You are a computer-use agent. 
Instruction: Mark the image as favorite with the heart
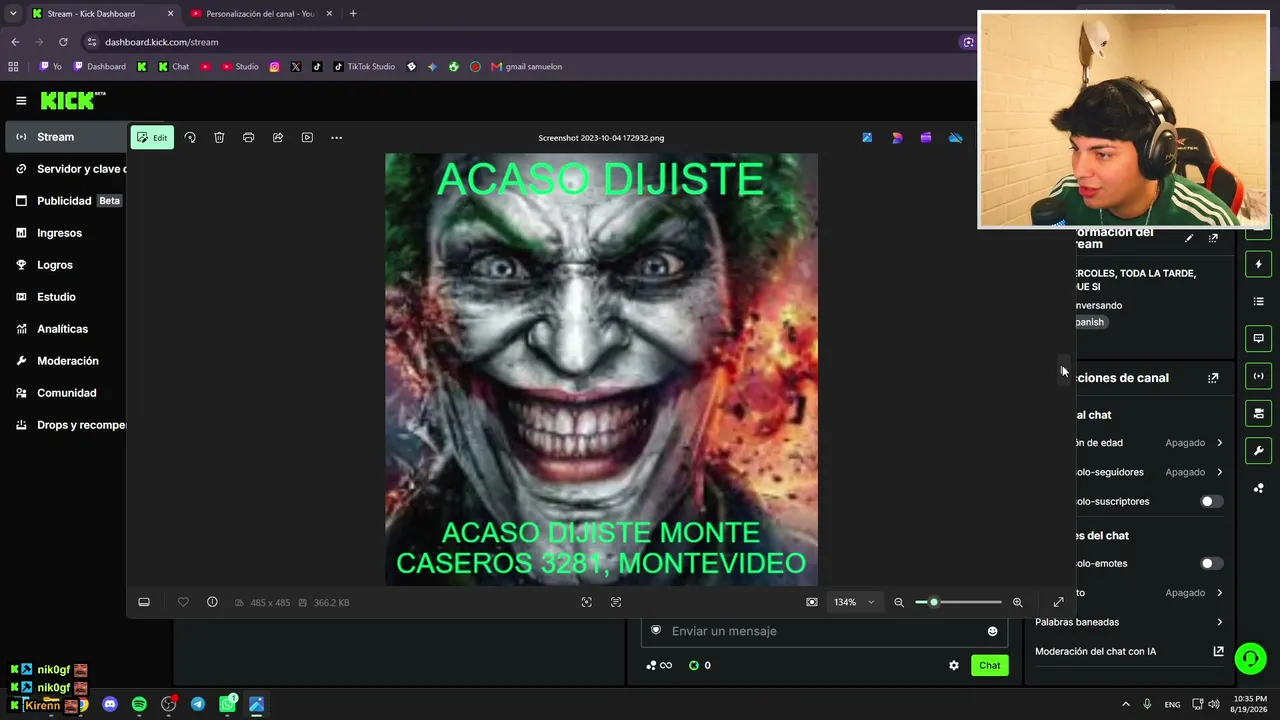183,602
